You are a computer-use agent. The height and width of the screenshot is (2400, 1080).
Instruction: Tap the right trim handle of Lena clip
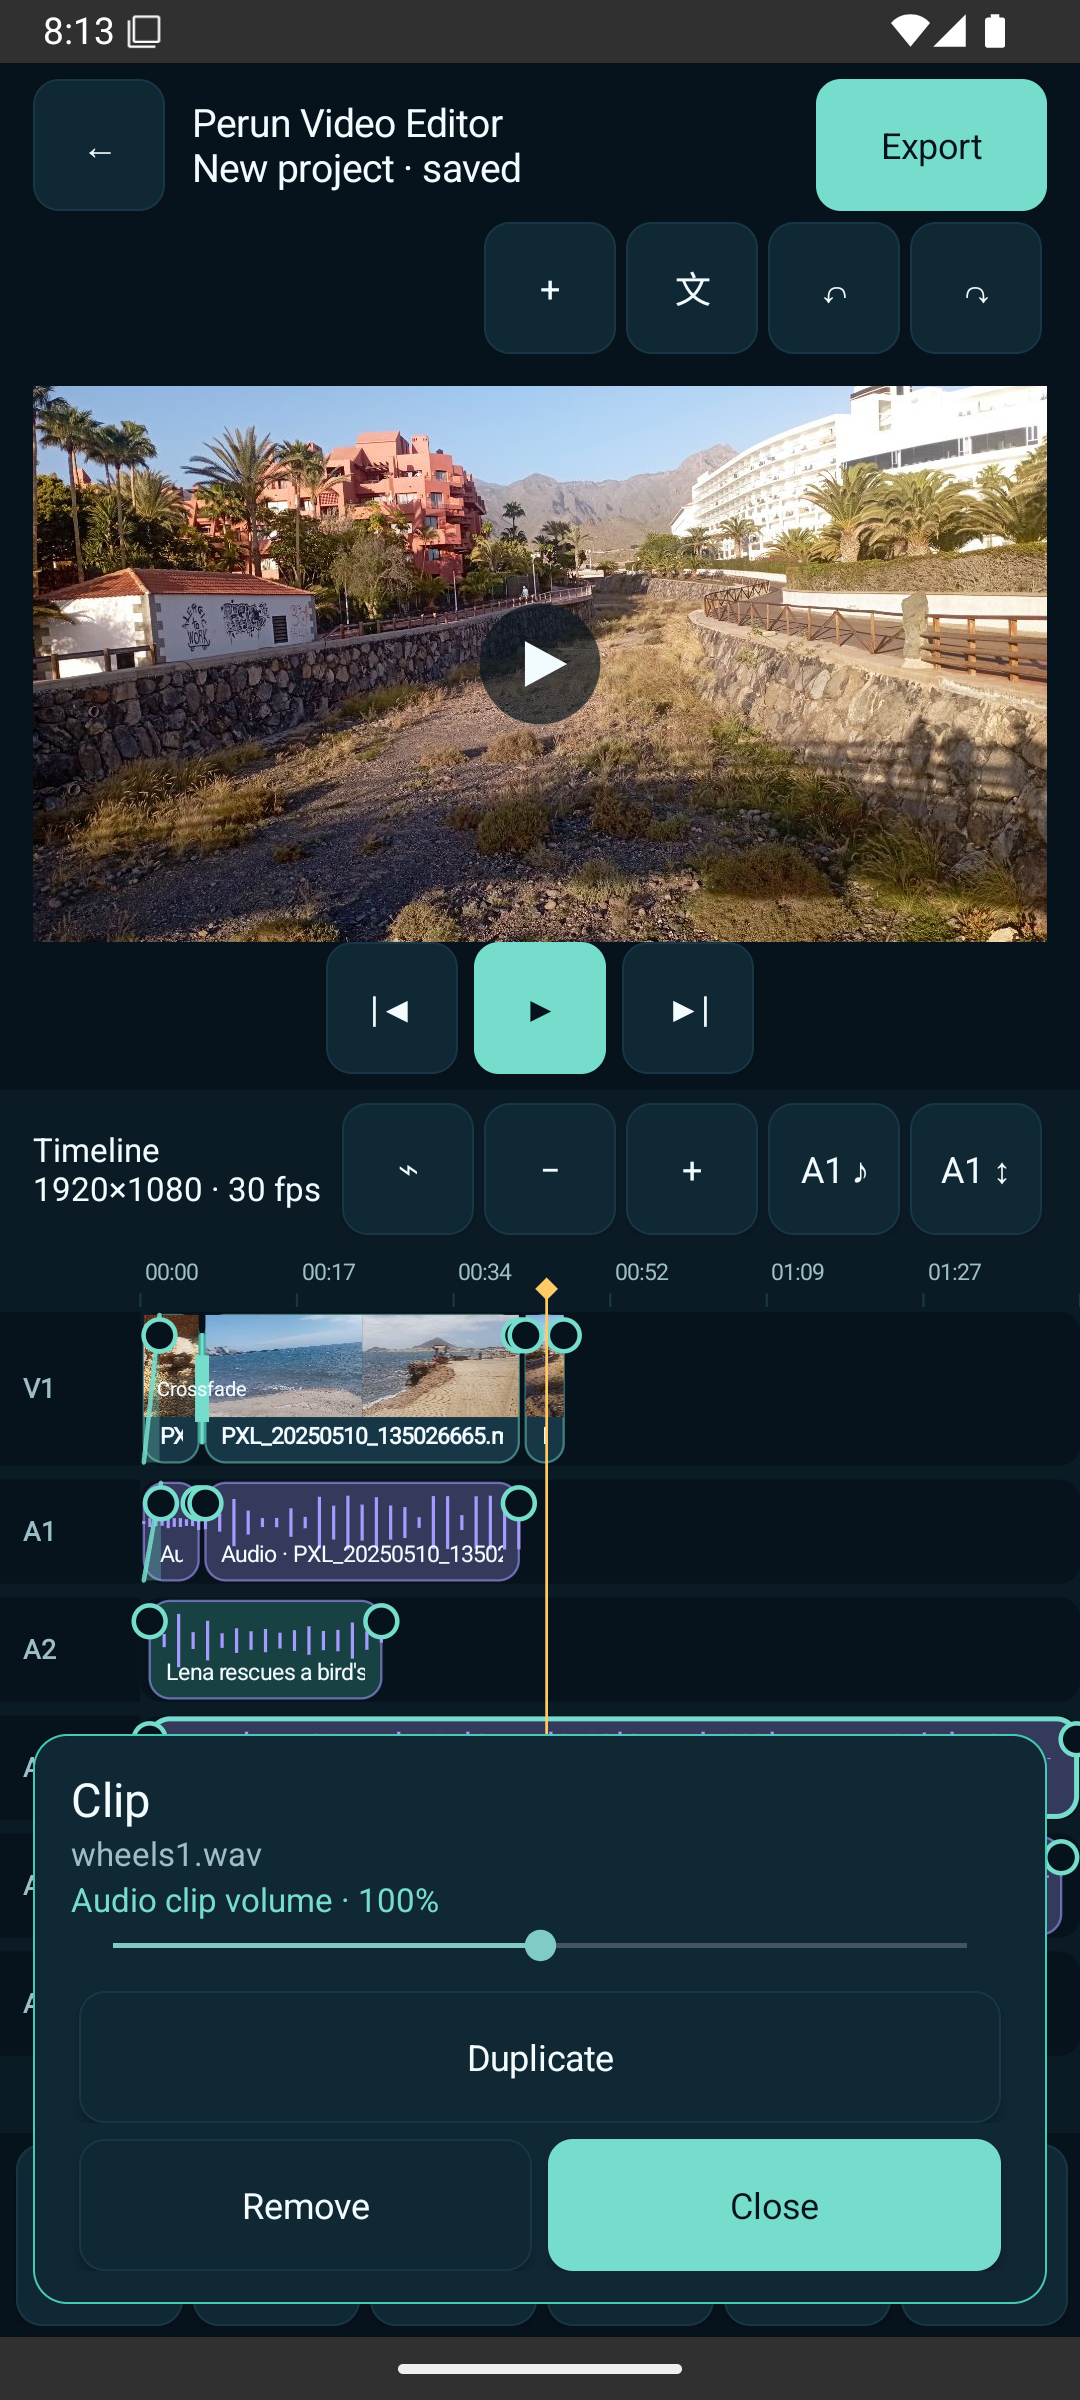pyautogui.click(x=381, y=1621)
